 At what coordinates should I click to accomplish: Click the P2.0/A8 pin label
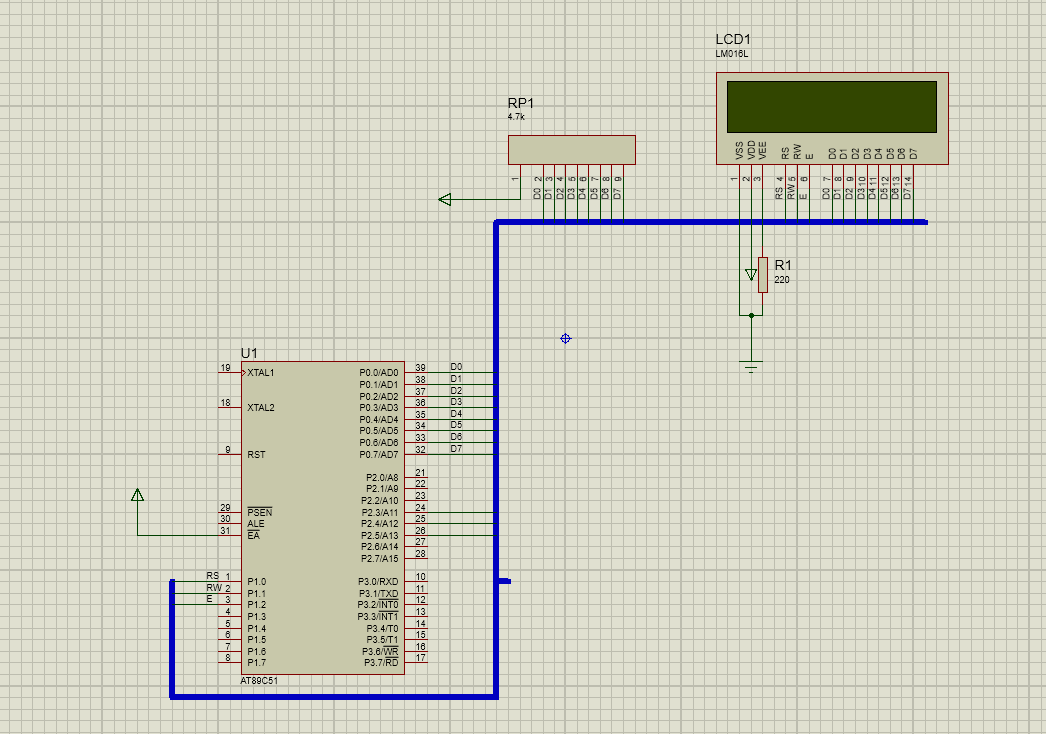click(x=382, y=477)
